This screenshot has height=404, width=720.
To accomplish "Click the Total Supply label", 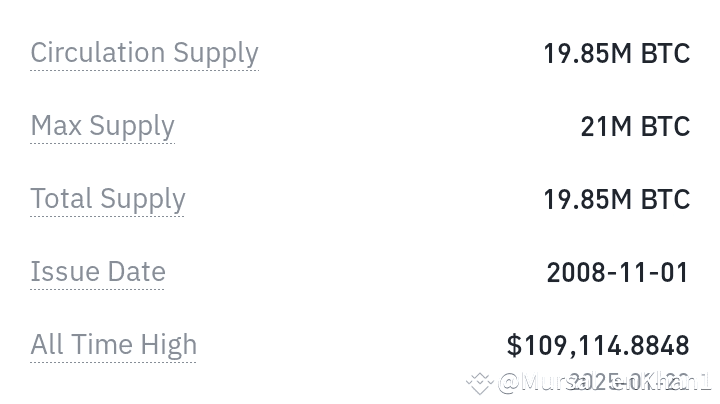I will coord(107,199).
